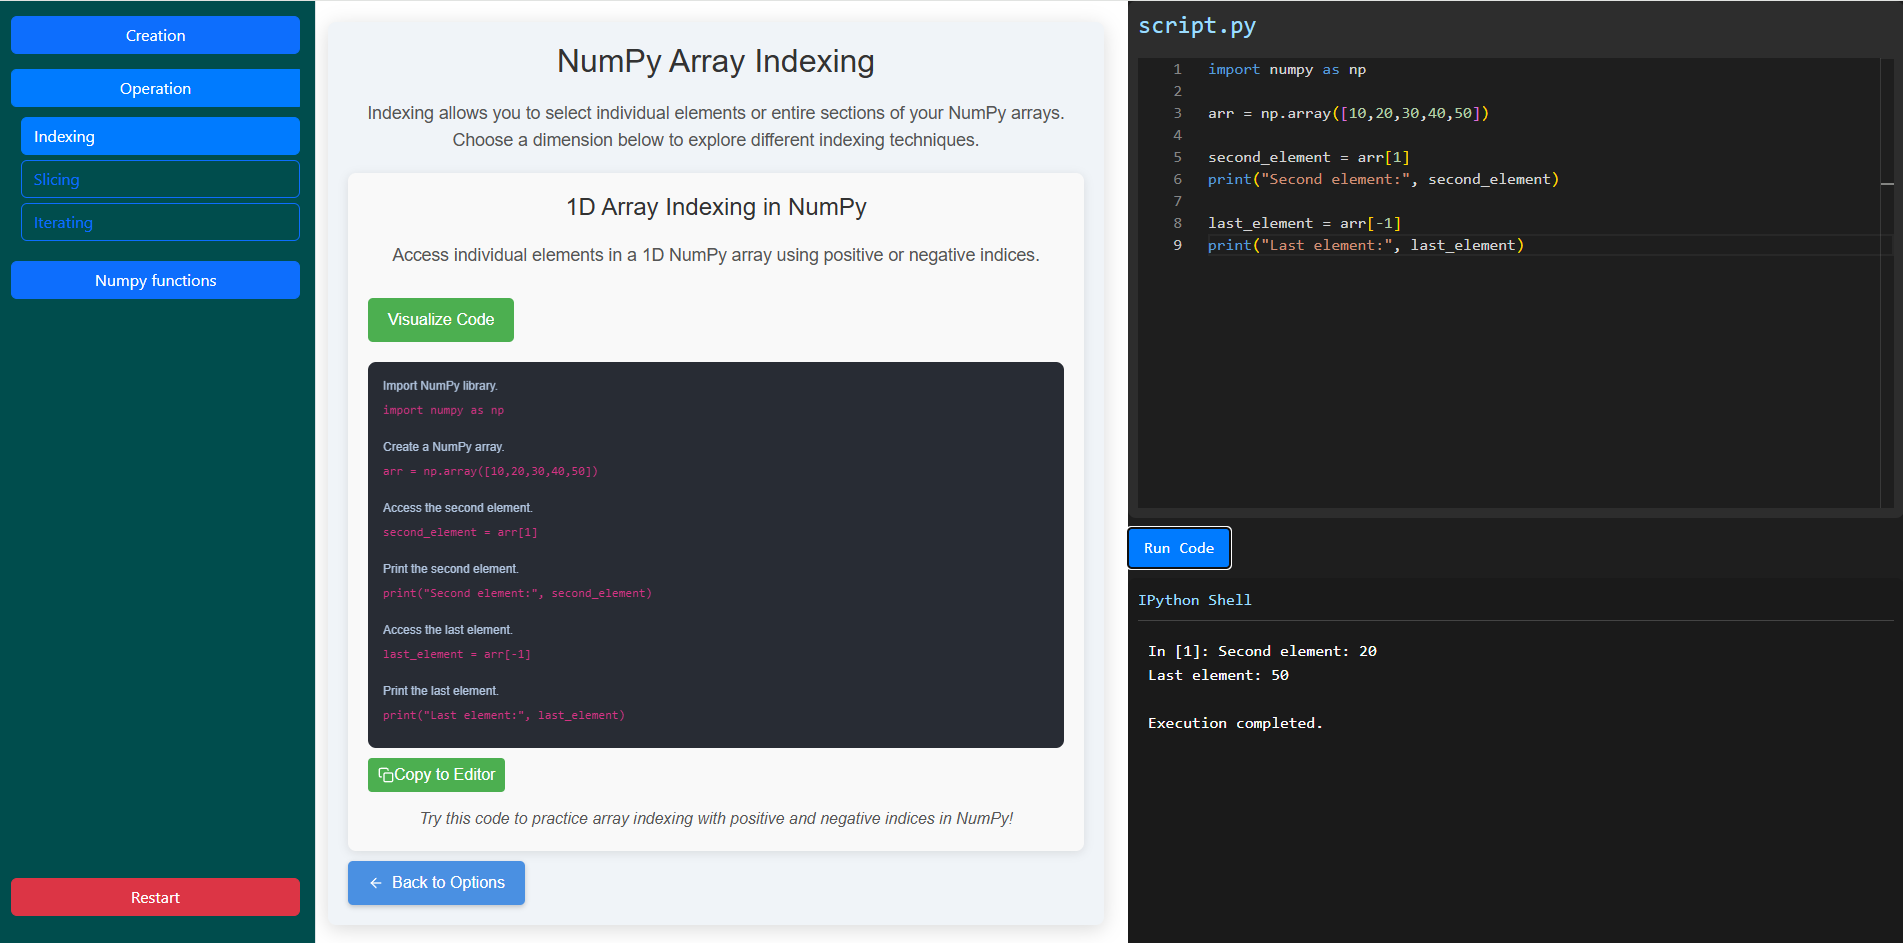The height and width of the screenshot is (943, 1903).
Task: Open the Slicing topic
Action: pos(160,180)
